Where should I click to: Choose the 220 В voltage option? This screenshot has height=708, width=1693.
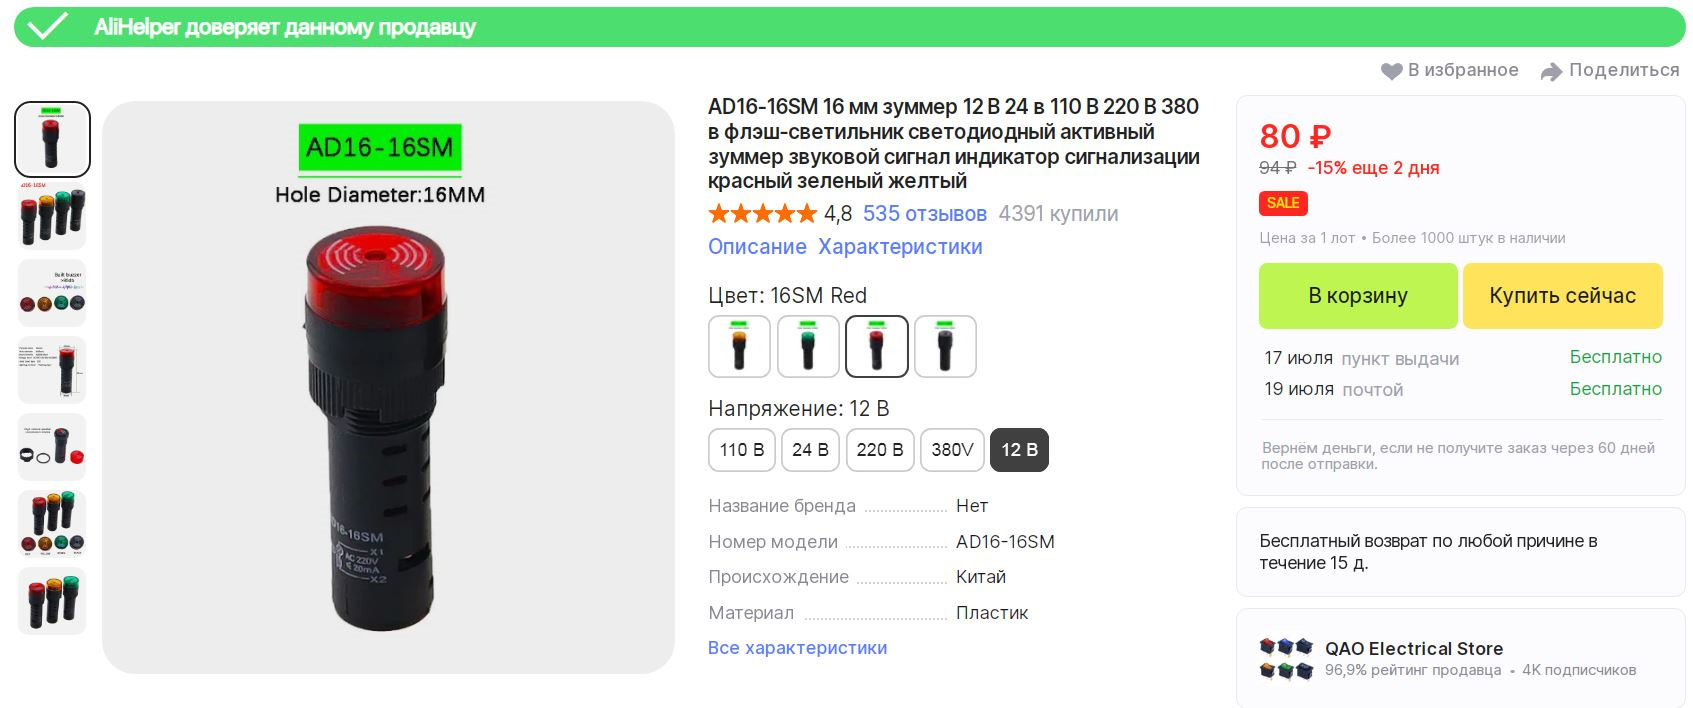[880, 450]
